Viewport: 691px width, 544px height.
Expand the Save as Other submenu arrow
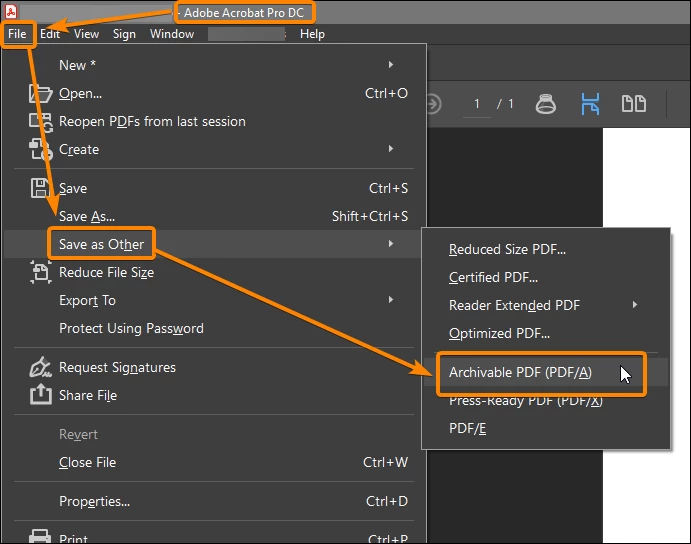[391, 243]
